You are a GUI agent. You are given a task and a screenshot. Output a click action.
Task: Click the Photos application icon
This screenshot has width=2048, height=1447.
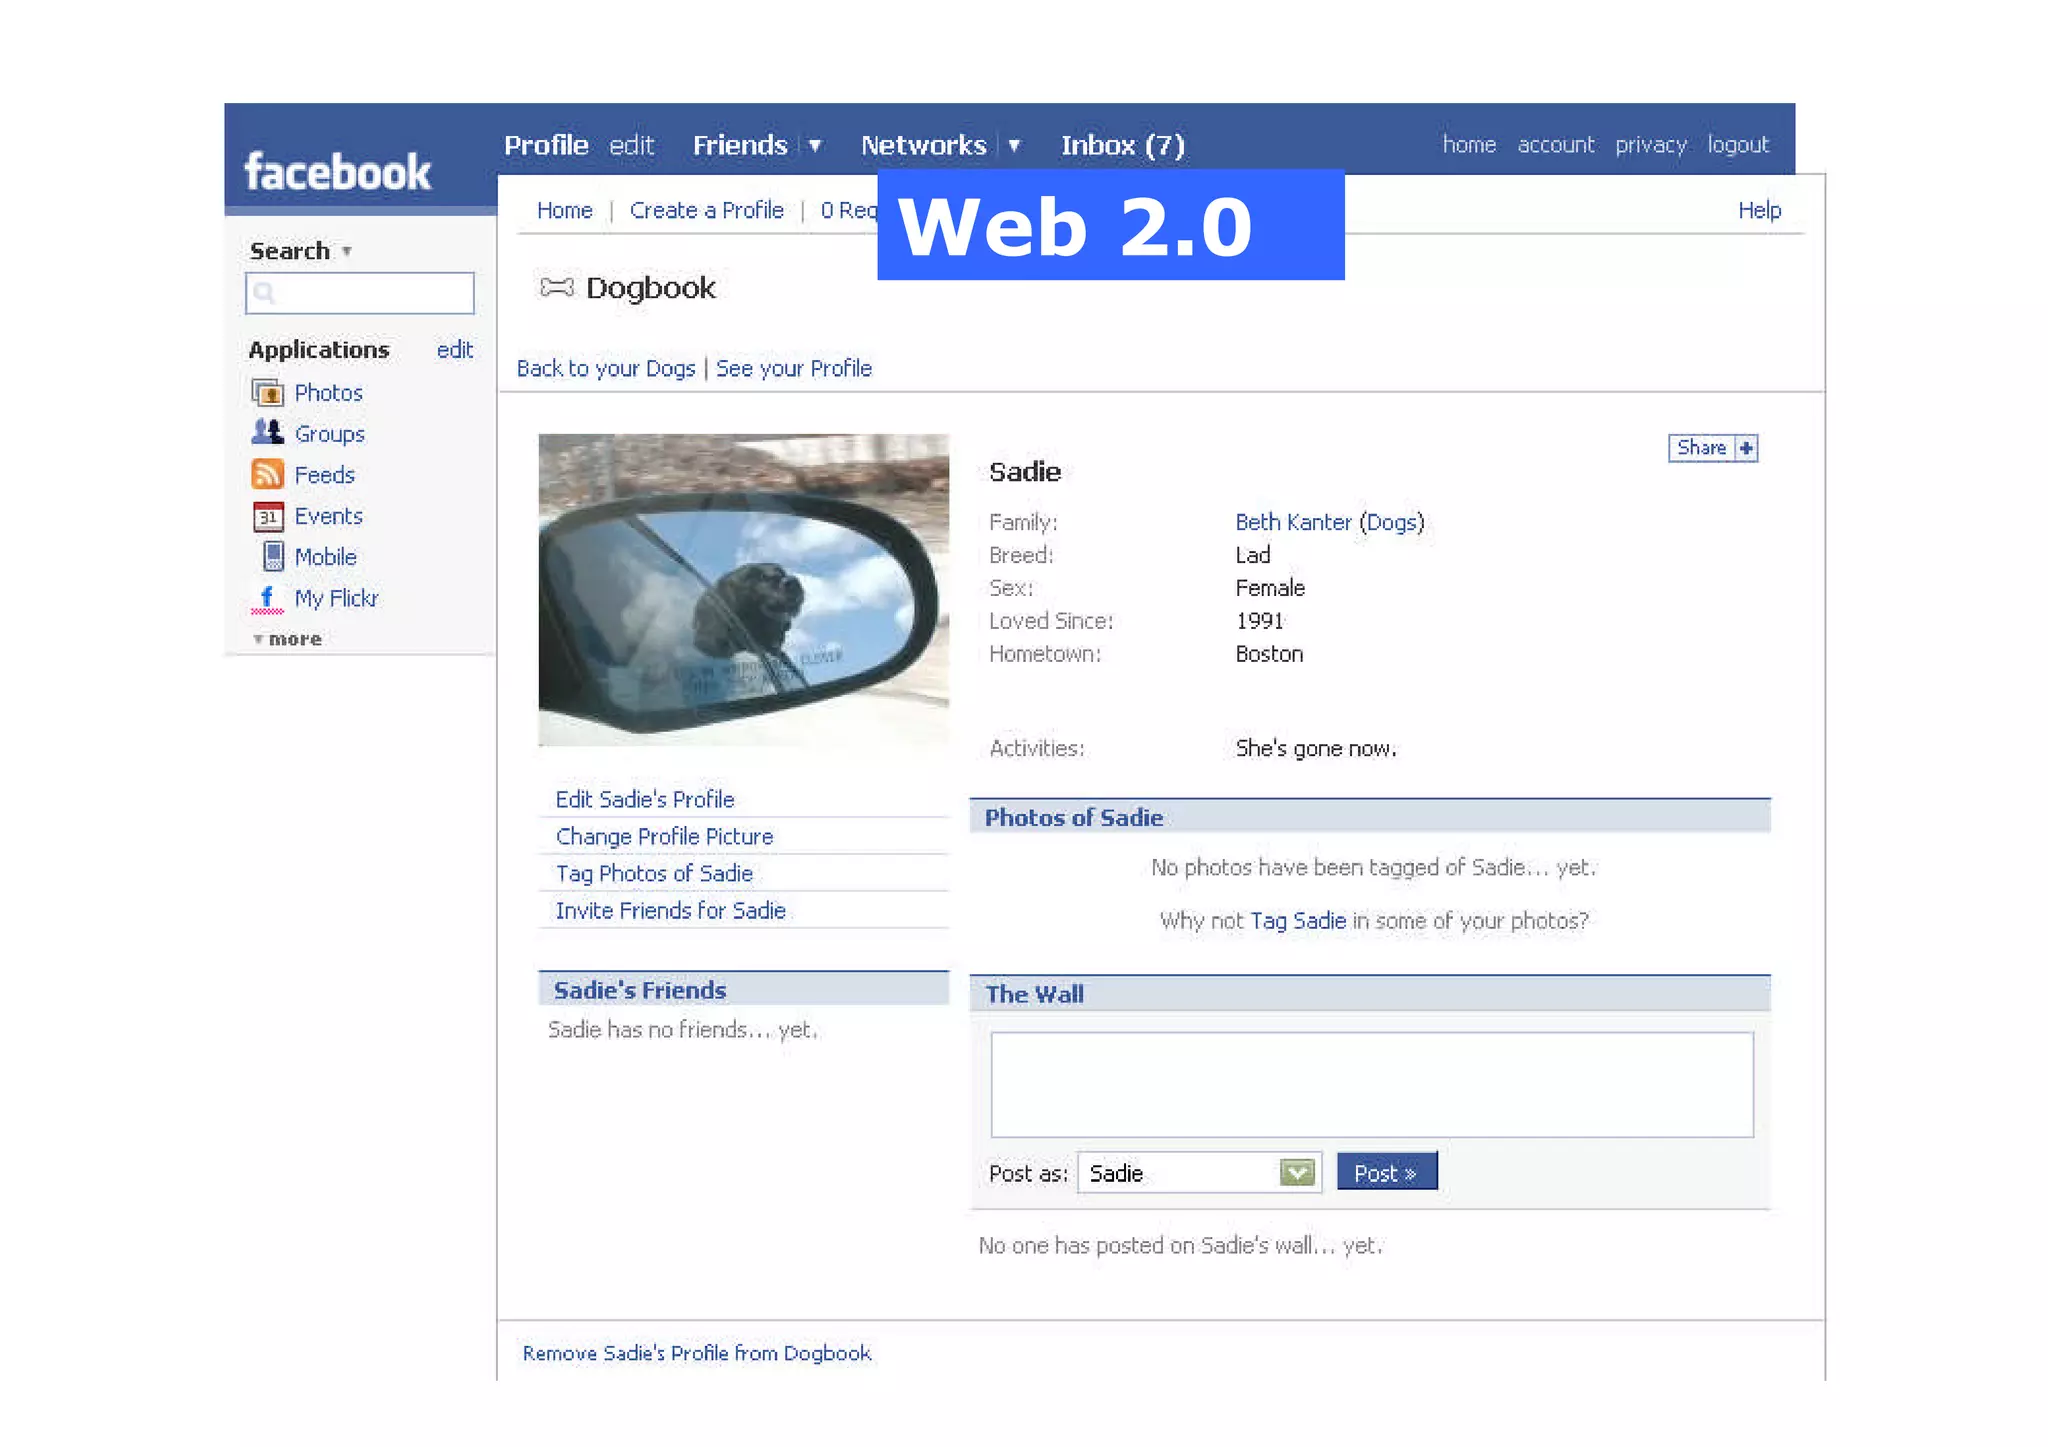(267, 393)
